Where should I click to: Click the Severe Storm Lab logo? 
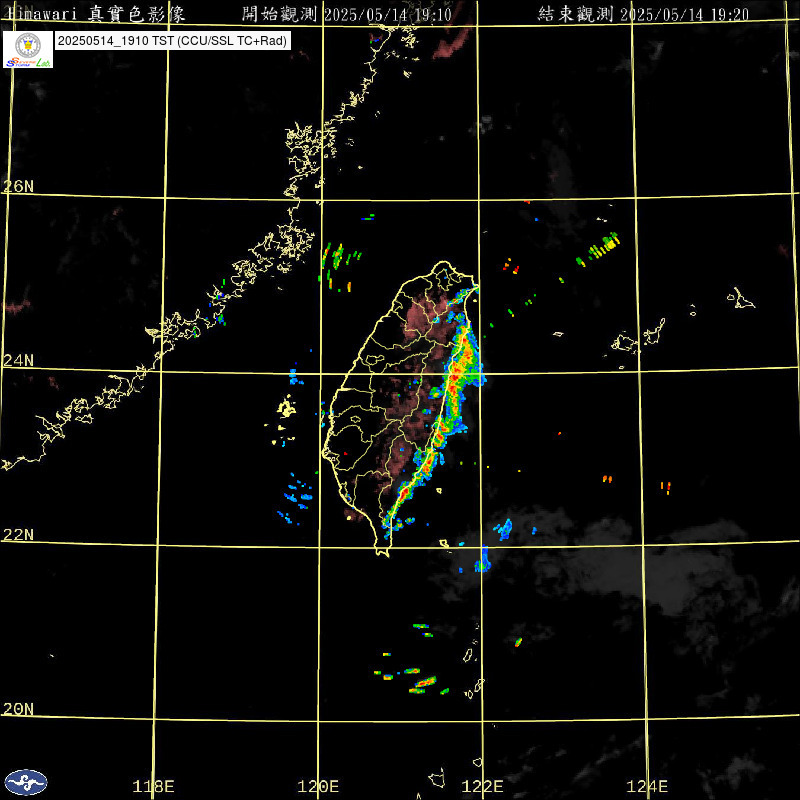28,49
